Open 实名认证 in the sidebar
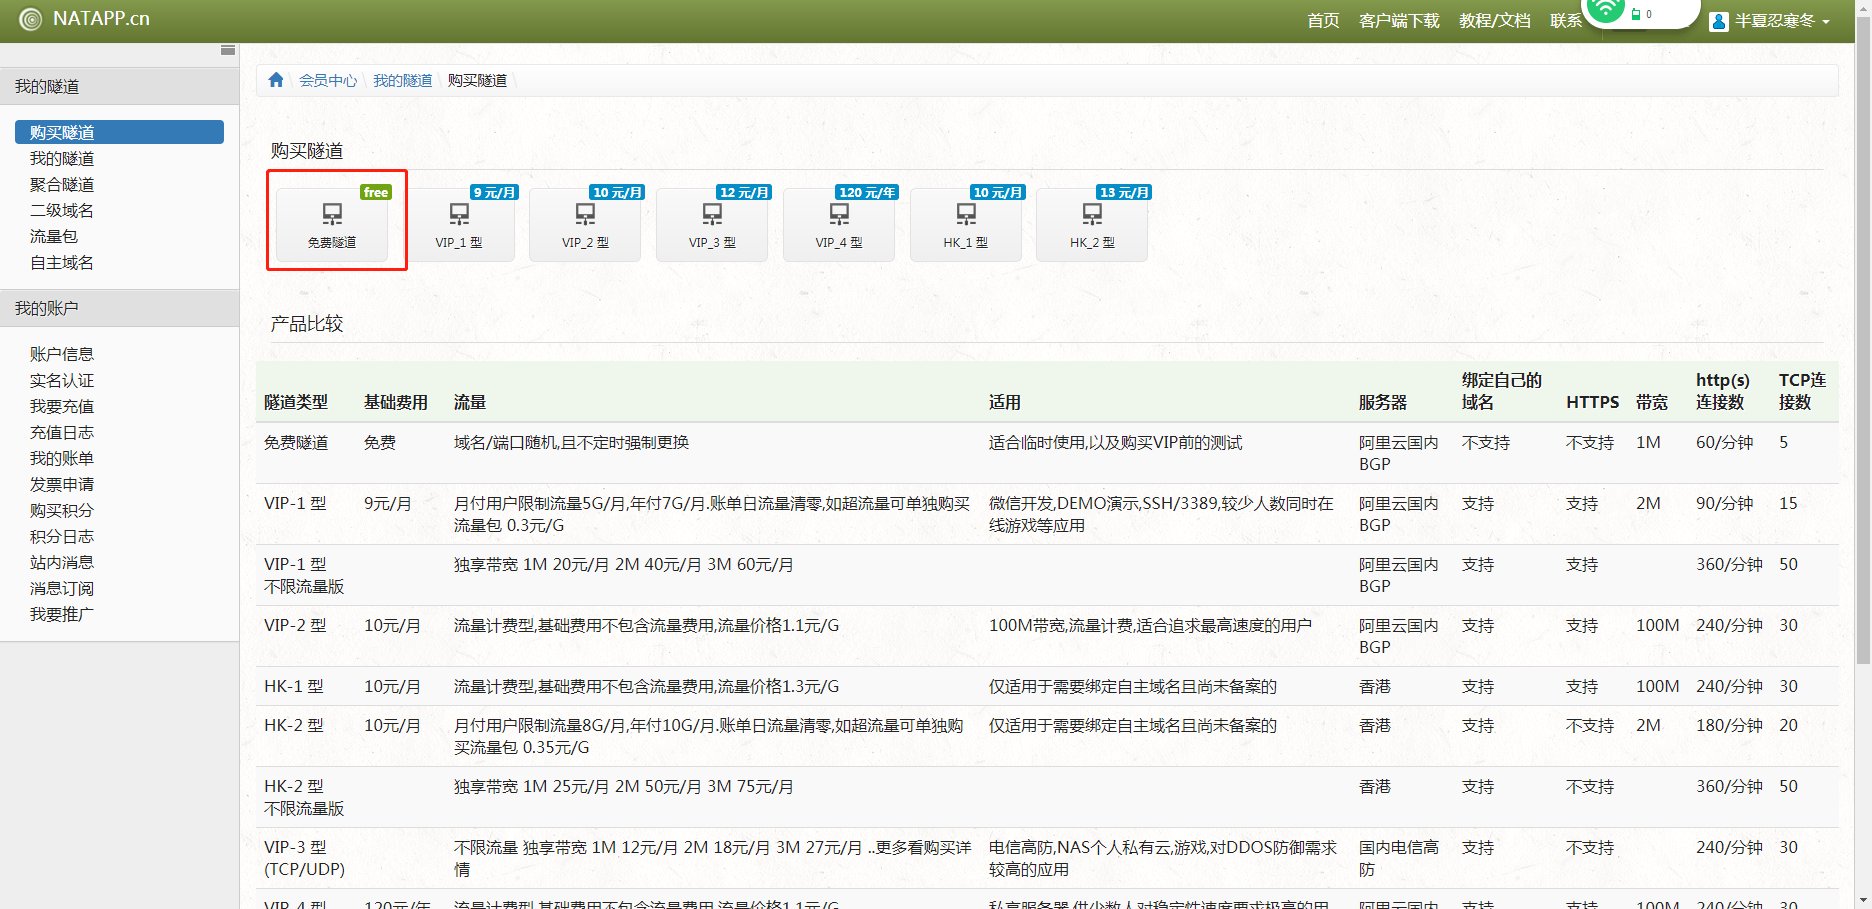This screenshot has width=1872, height=909. click(62, 380)
